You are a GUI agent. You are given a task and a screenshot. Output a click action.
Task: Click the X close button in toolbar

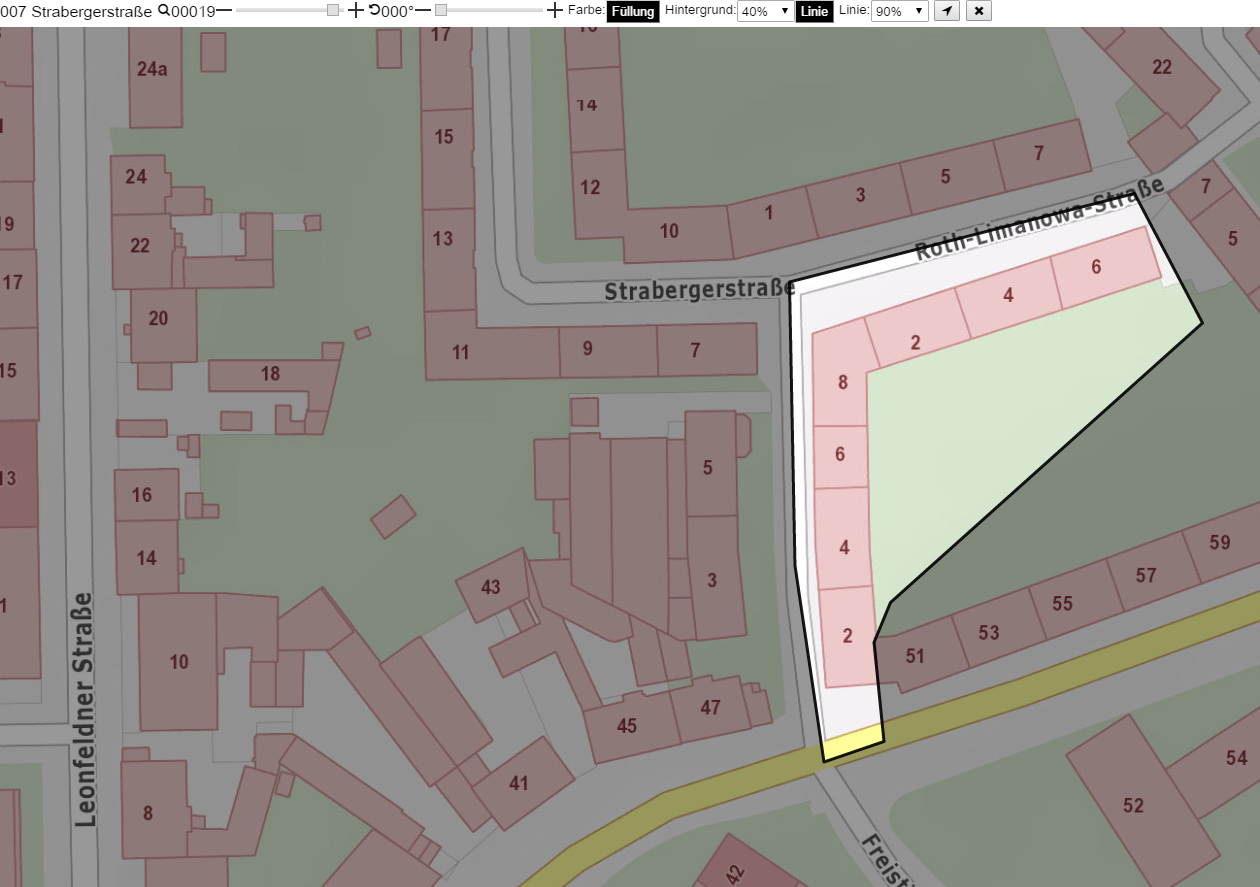(979, 11)
